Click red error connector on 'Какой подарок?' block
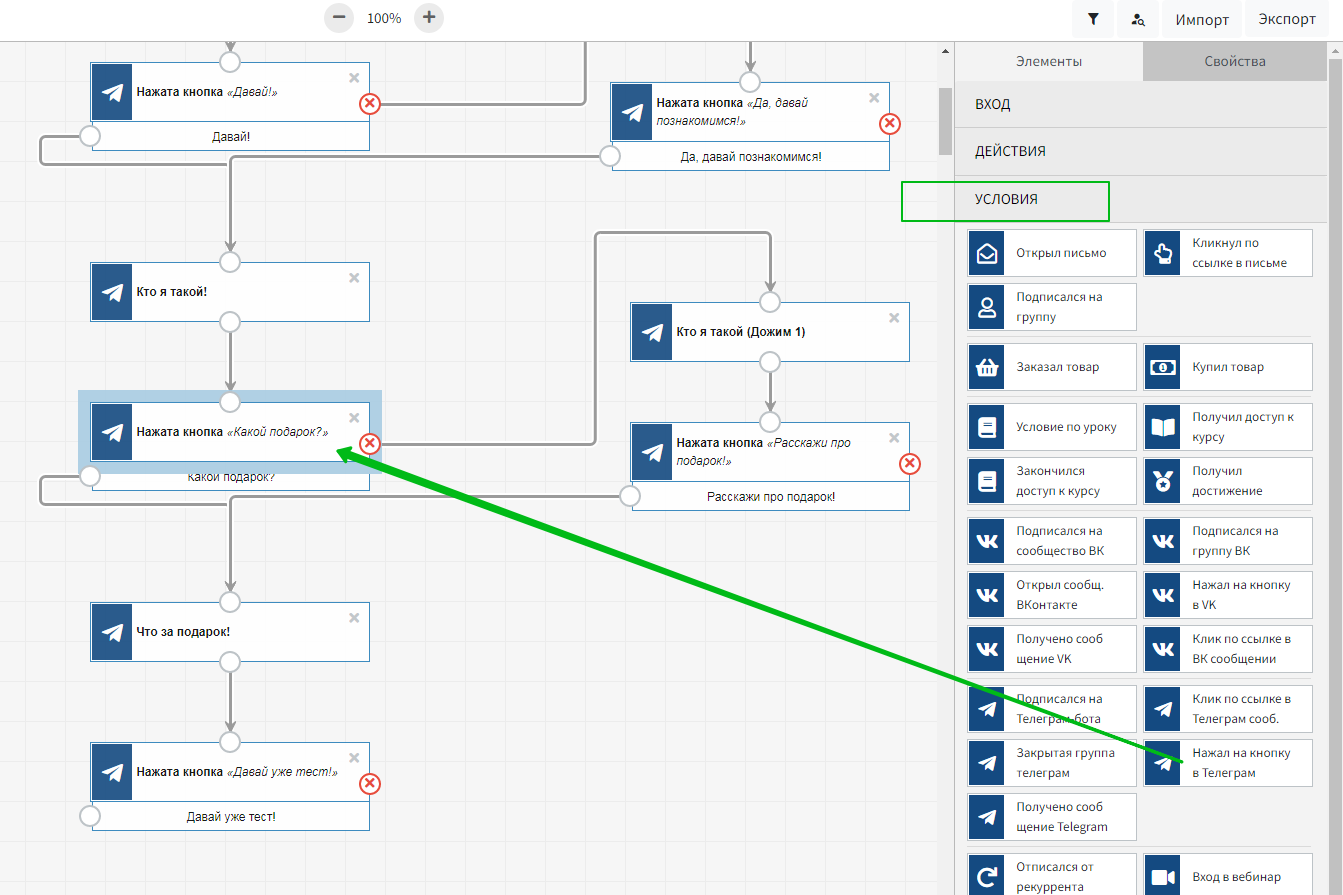Image resolution: width=1343 pixels, height=895 pixels. pos(370,443)
